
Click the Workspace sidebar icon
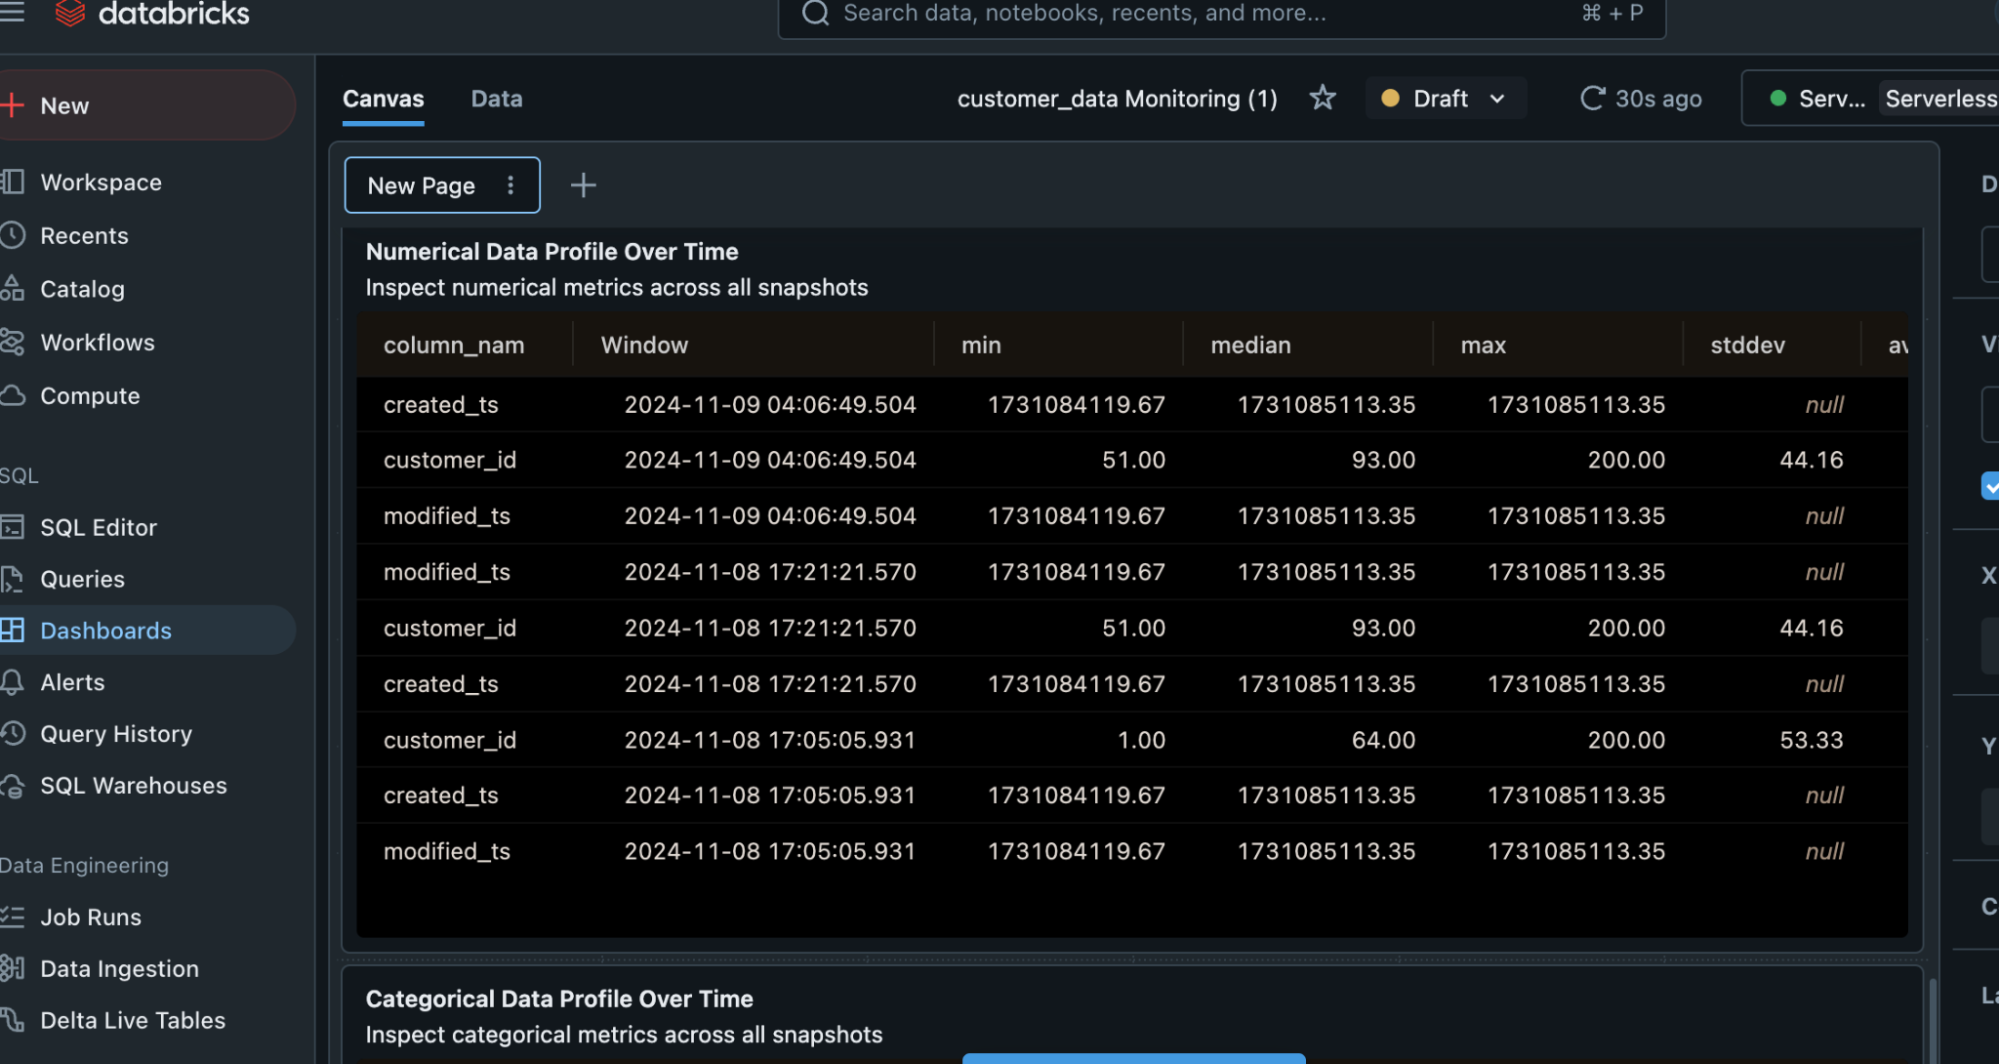(12, 182)
